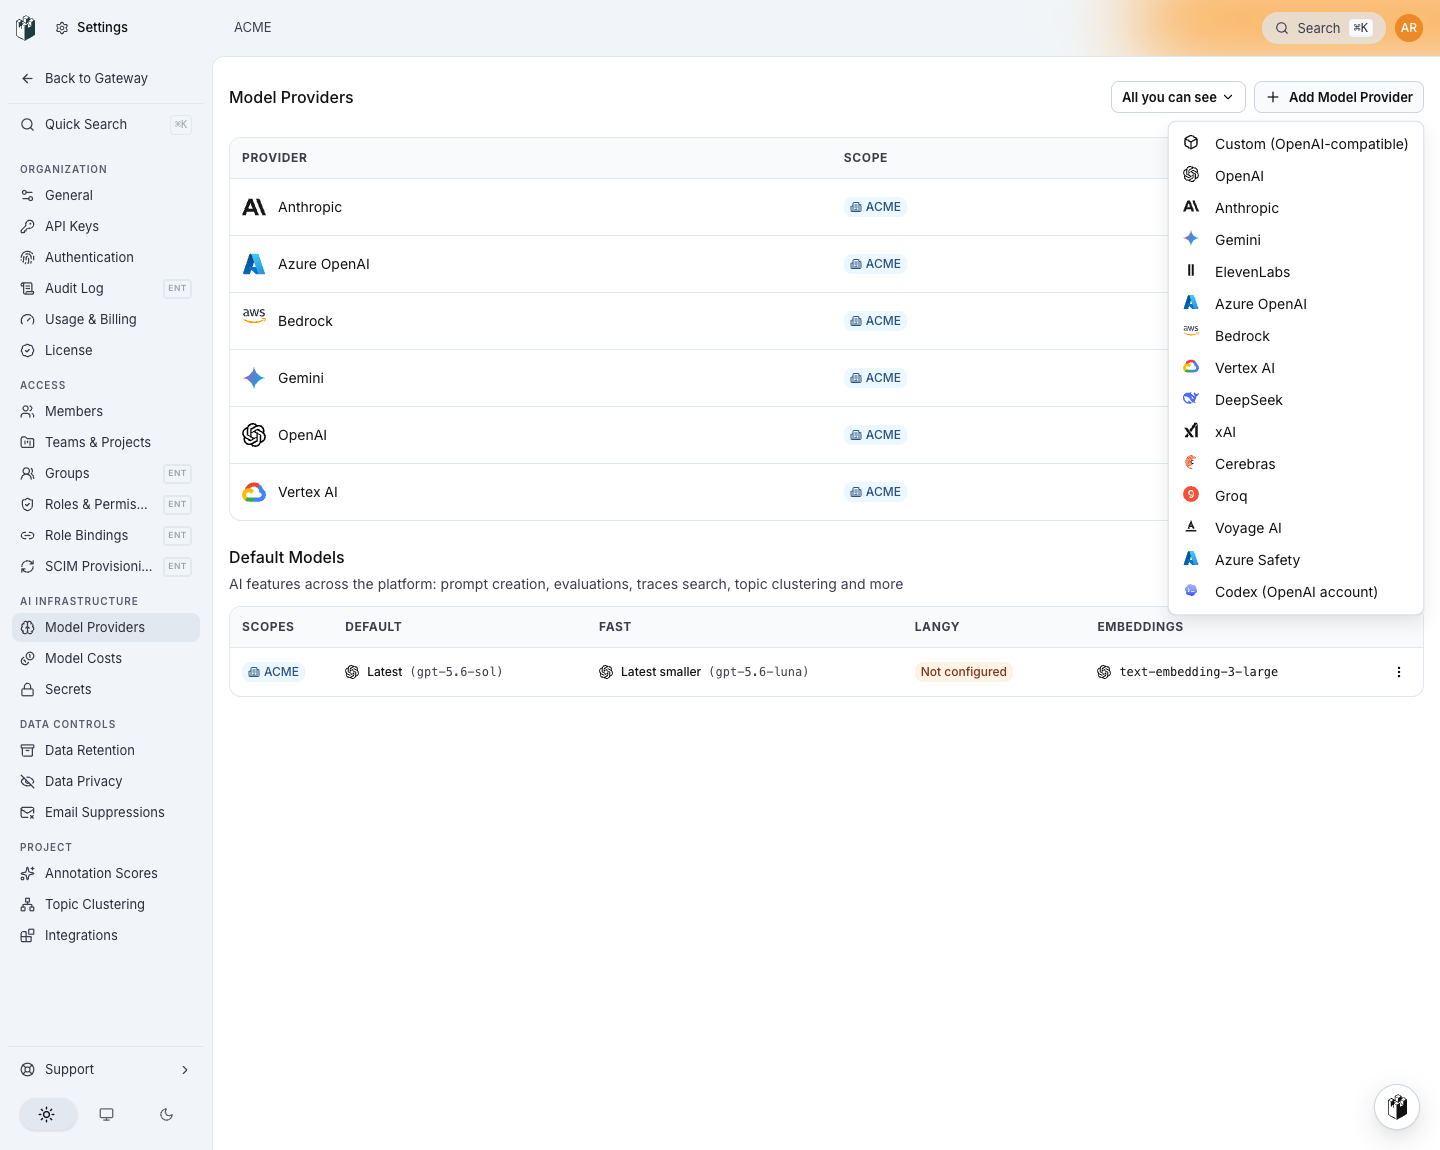This screenshot has height=1150, width=1440.
Task: Choose Vertex AI in the dropdown menu
Action: click(1296, 368)
